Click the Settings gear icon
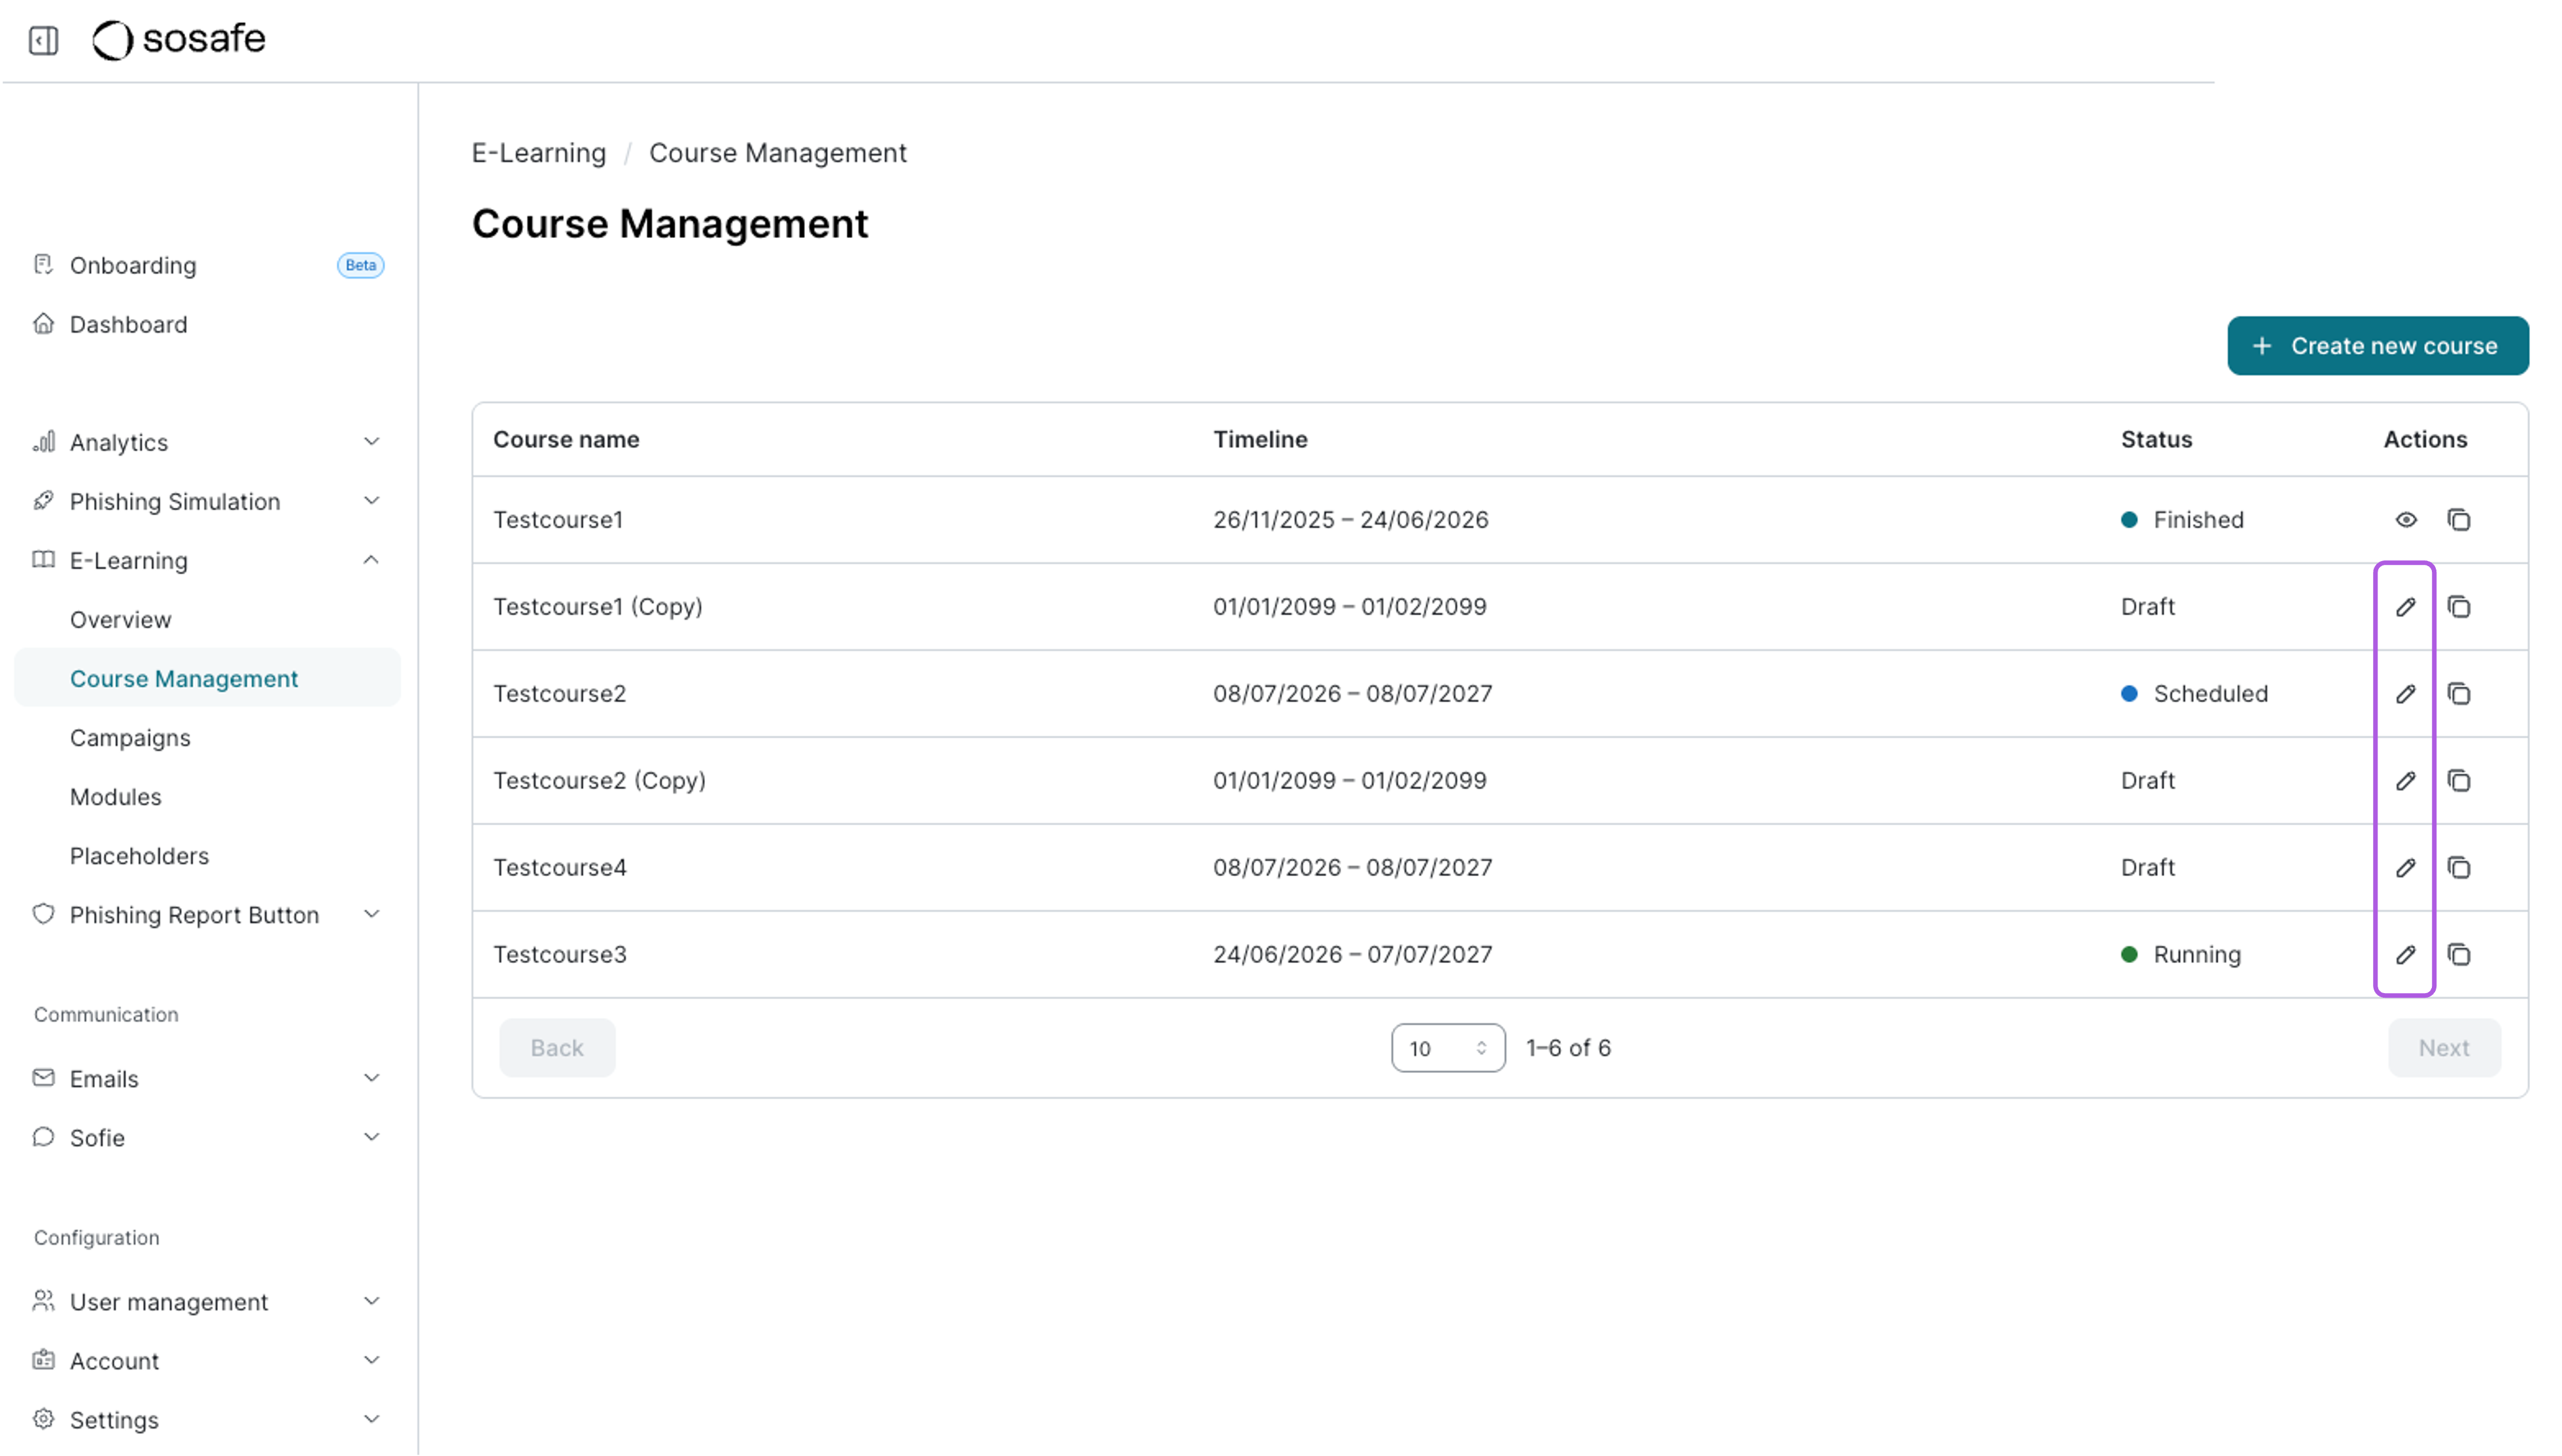 pos(43,1419)
